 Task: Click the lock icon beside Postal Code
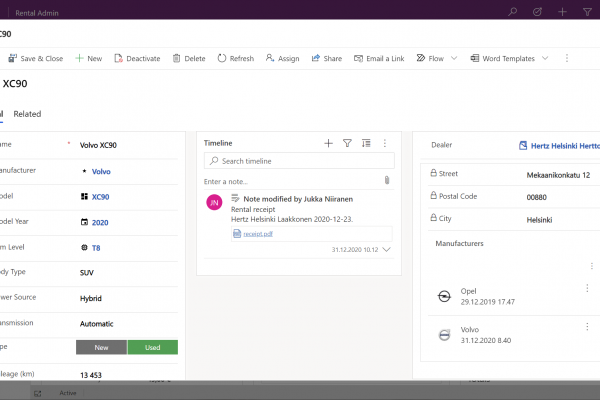433,195
